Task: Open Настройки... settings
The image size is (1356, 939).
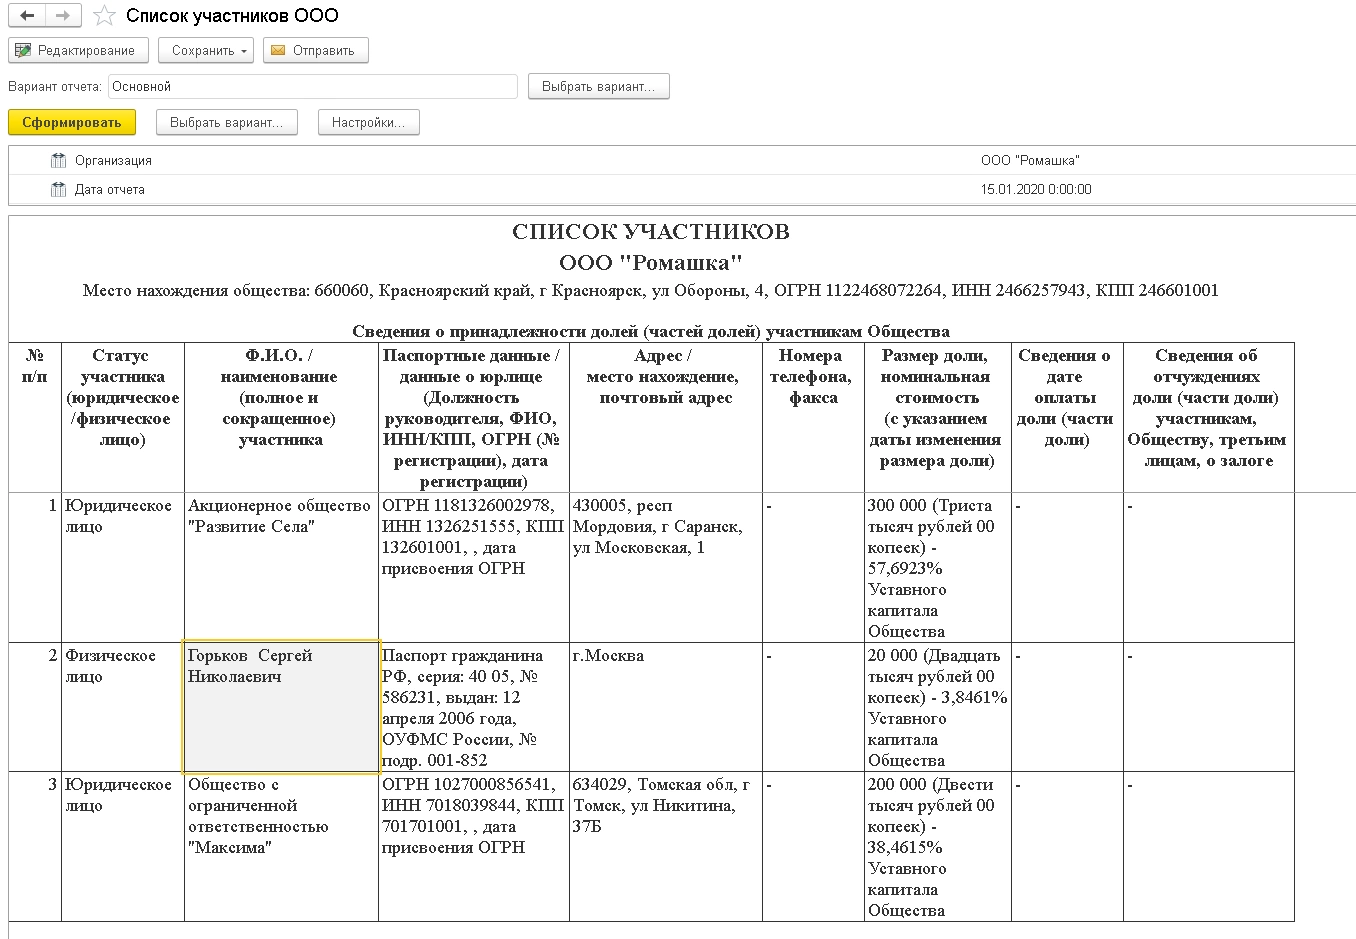Action: pyautogui.click(x=368, y=123)
